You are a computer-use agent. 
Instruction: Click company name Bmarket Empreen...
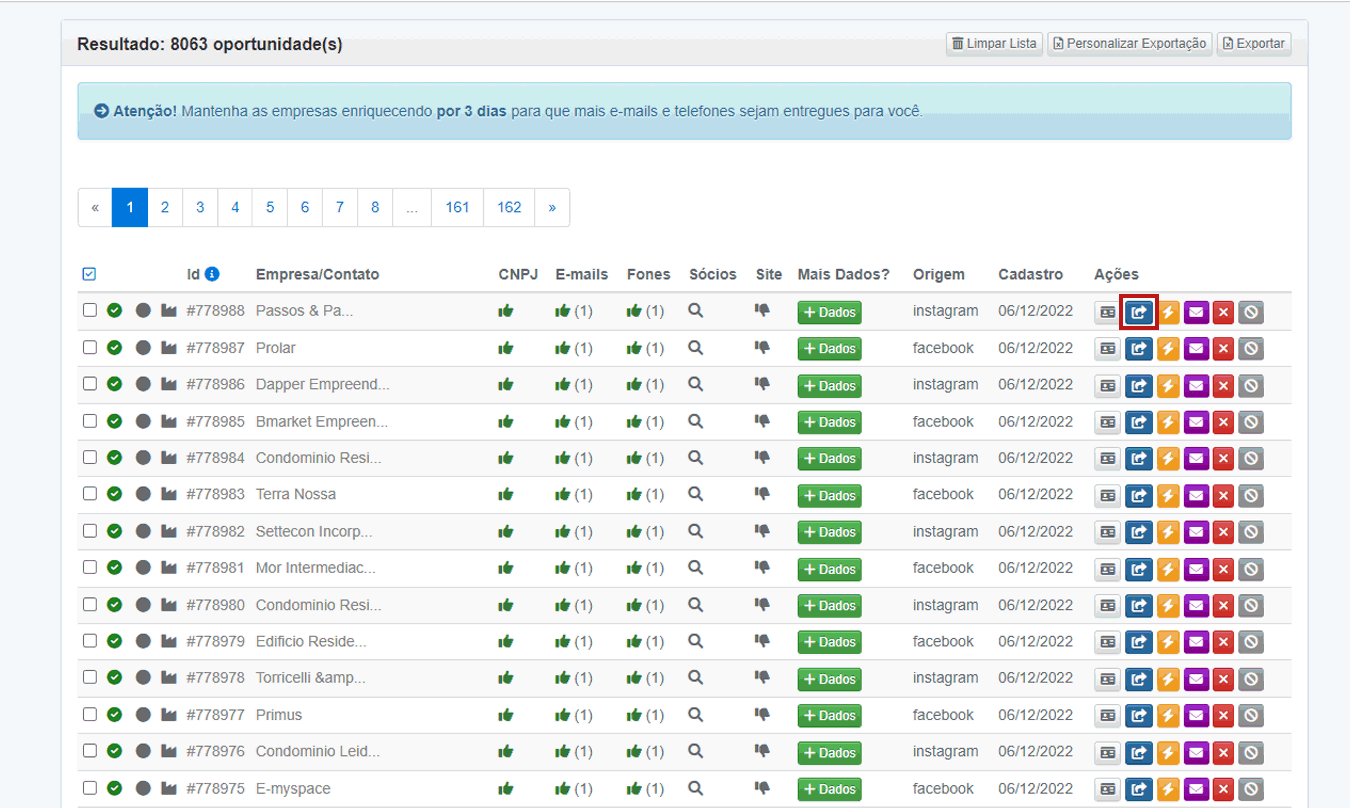pos(322,421)
